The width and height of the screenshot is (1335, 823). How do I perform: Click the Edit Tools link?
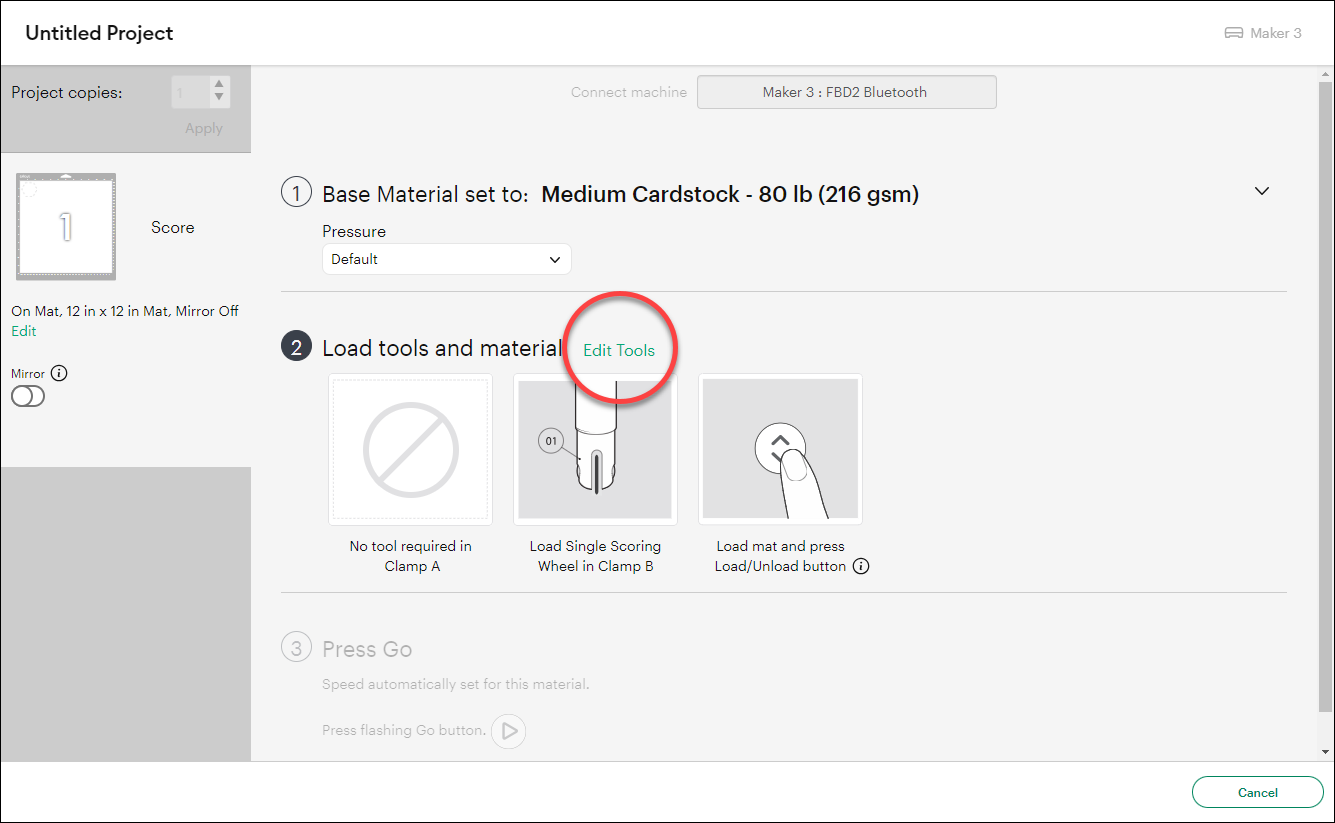tap(619, 350)
